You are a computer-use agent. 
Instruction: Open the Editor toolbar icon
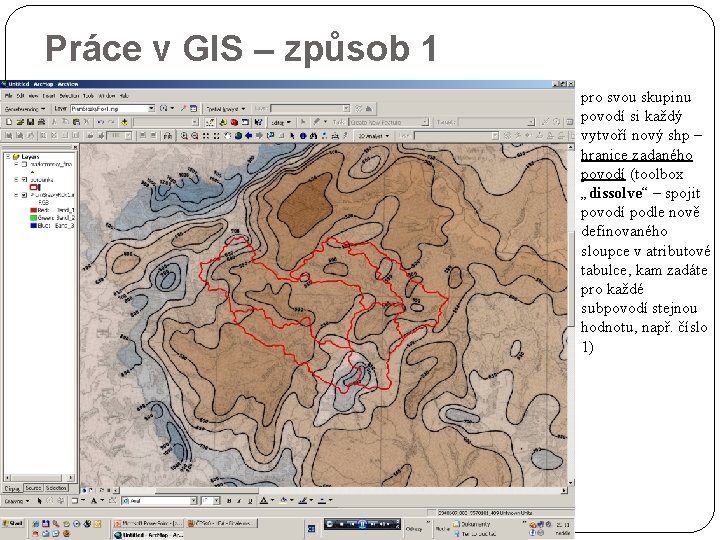[210, 122]
